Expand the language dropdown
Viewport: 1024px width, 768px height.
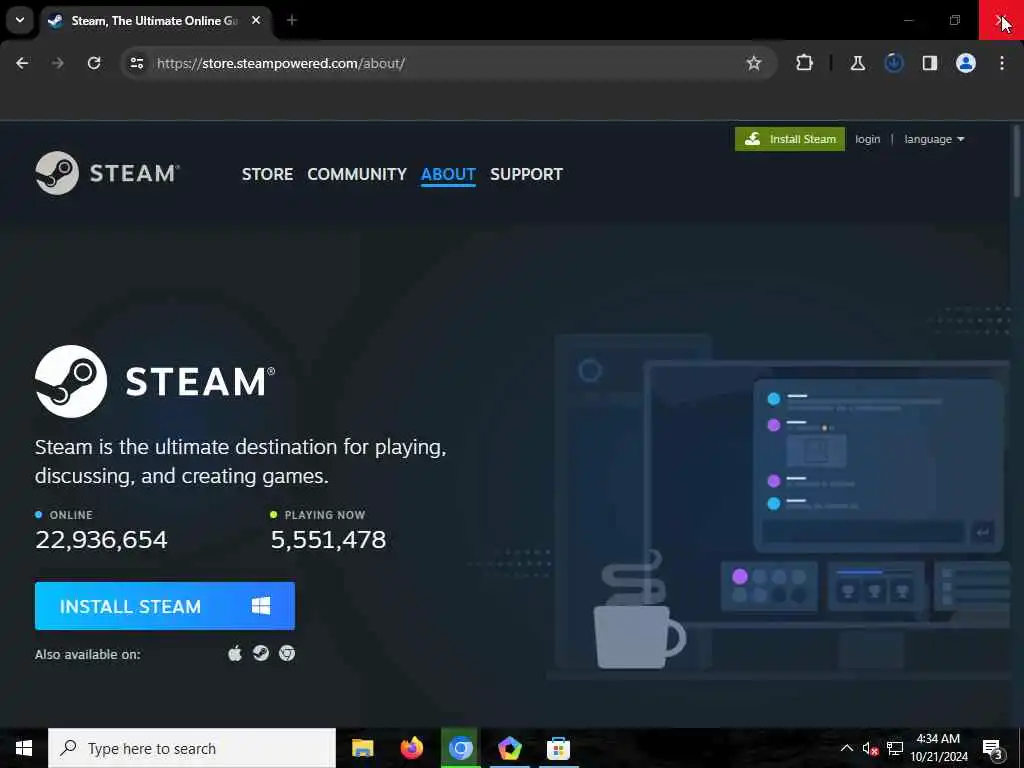pos(934,139)
